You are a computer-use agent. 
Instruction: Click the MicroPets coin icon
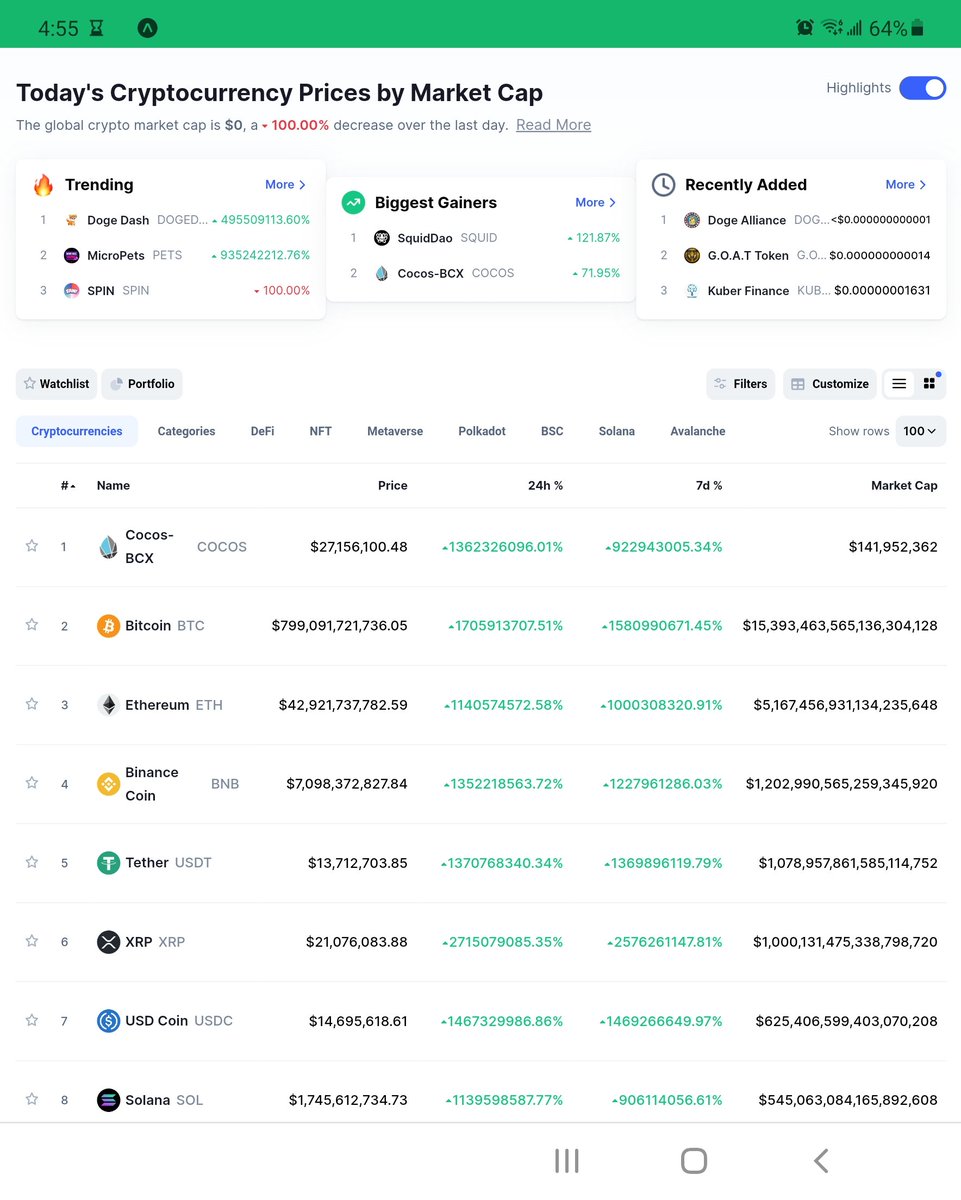point(71,256)
